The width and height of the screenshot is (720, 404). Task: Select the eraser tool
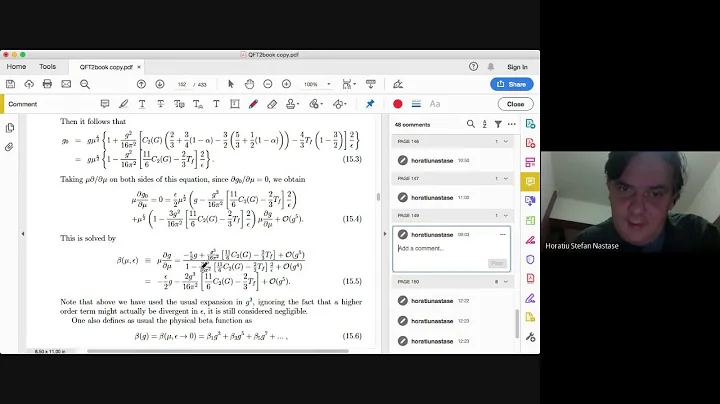click(272, 104)
